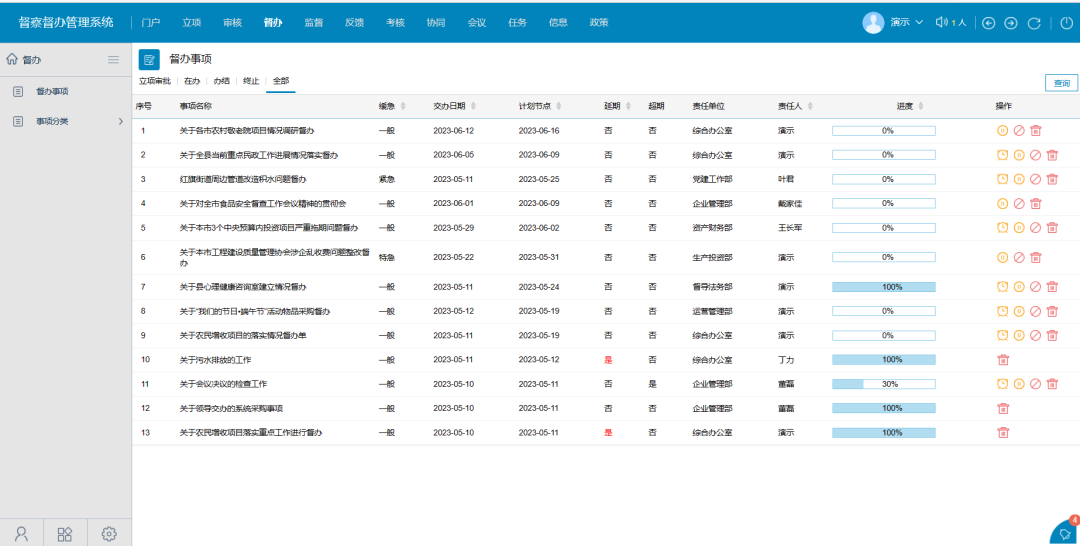Collapse sidebar with the hamburger icon
1080x546 pixels.
114,60
